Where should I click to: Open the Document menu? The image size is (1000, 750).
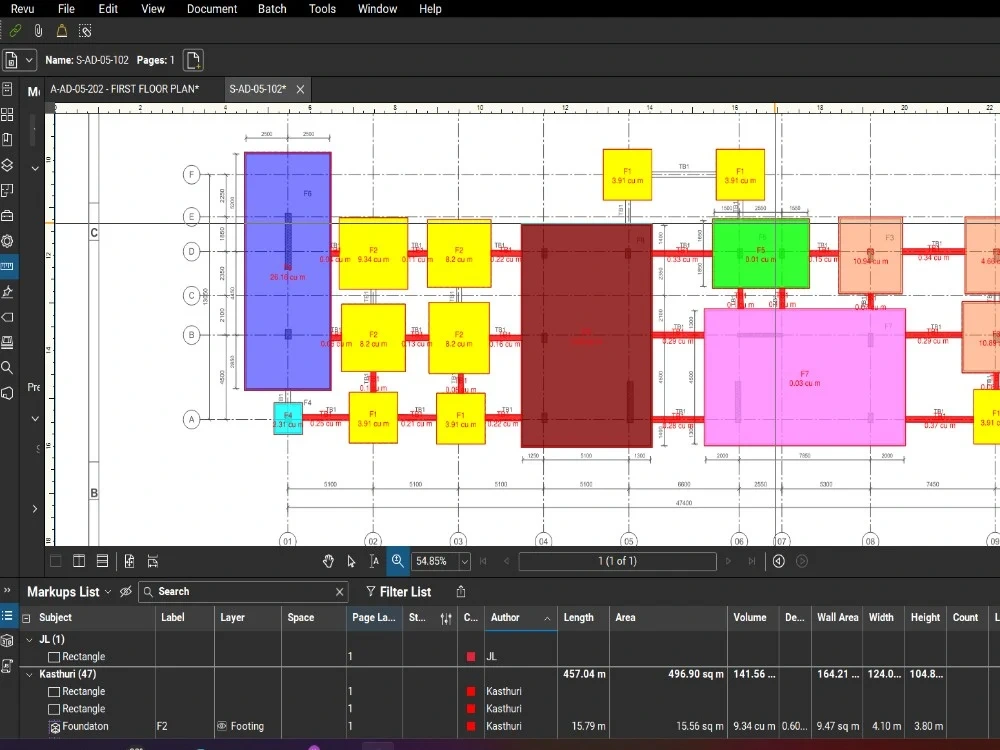click(212, 9)
